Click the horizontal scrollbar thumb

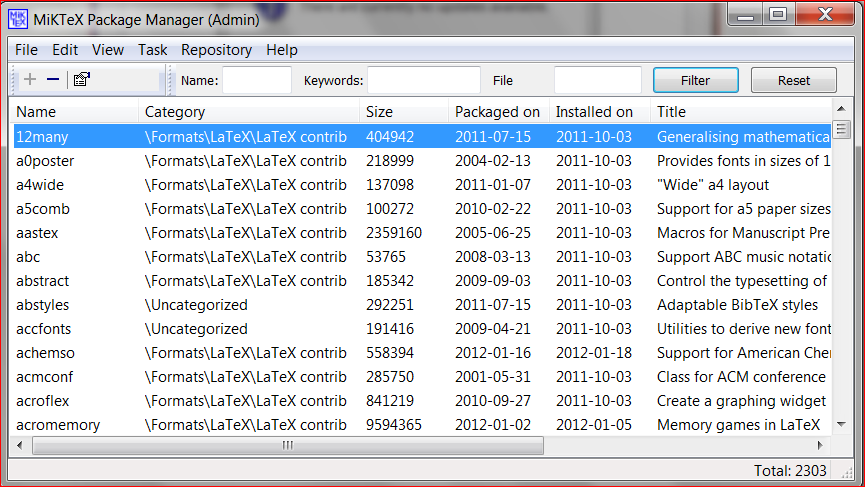[288, 445]
